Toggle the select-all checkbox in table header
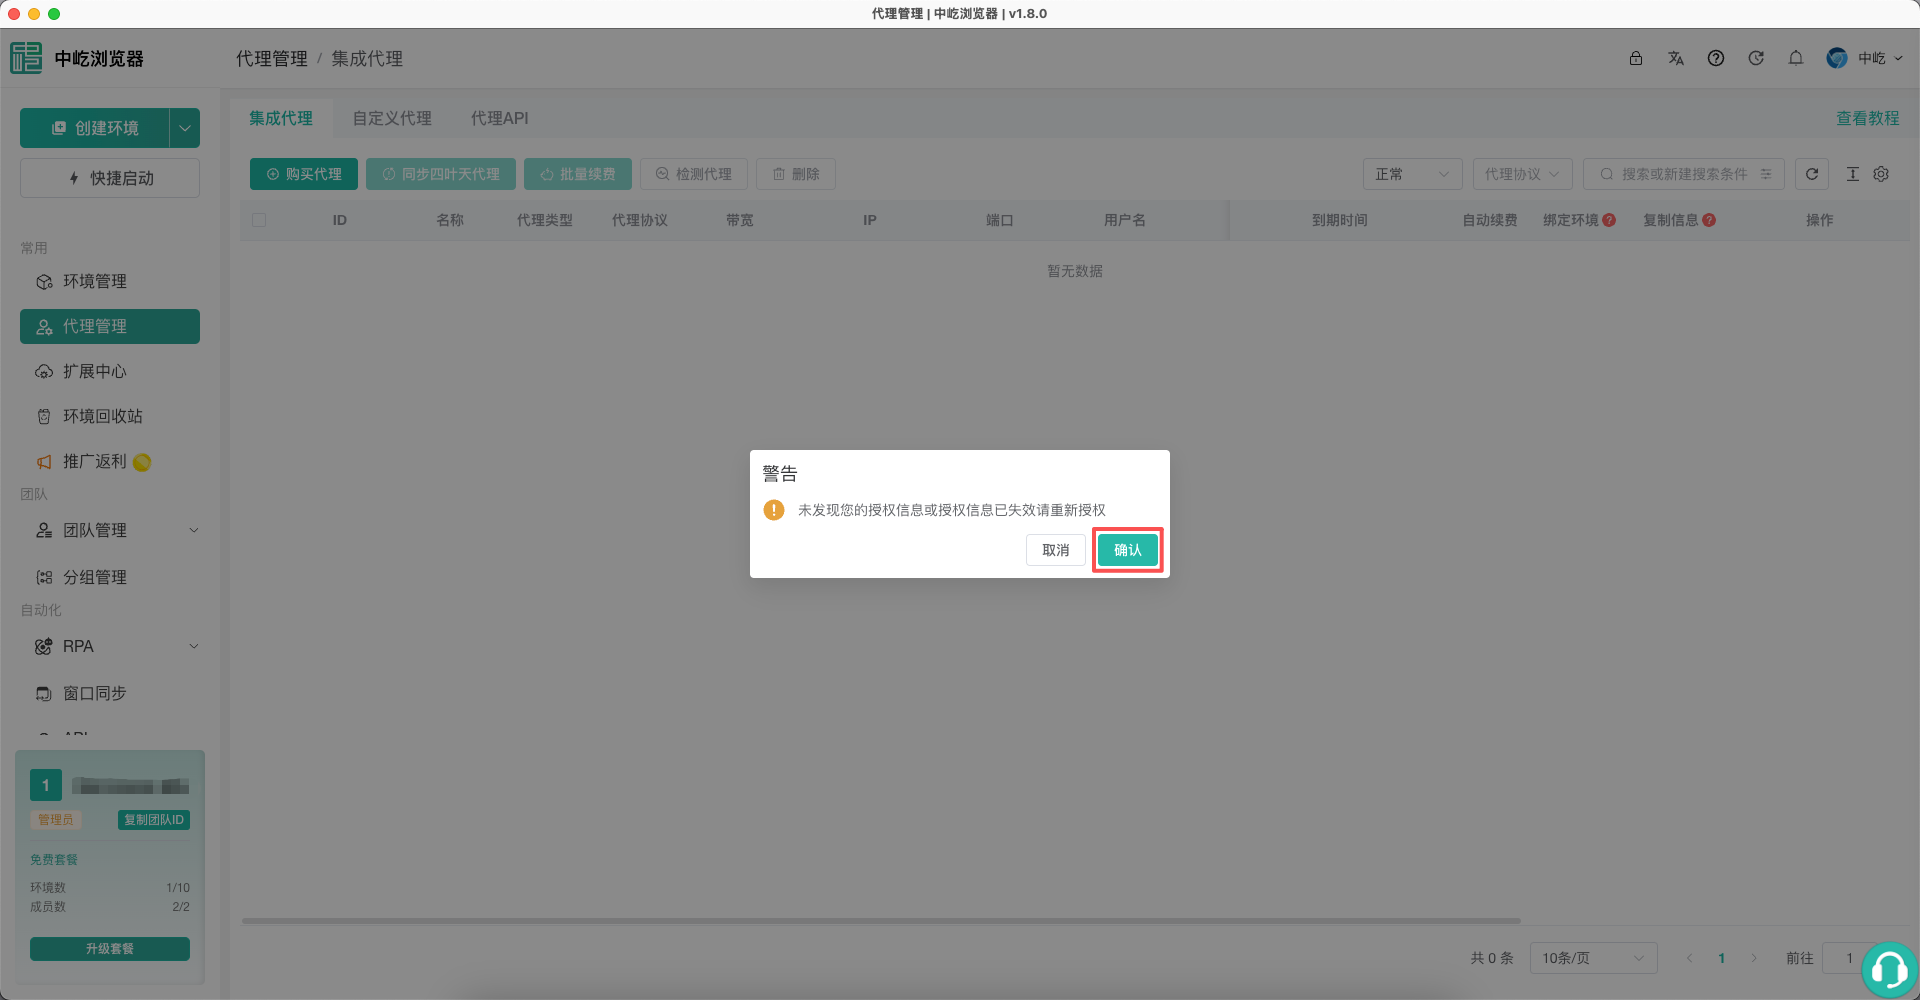The height and width of the screenshot is (1000, 1920). coord(259,220)
